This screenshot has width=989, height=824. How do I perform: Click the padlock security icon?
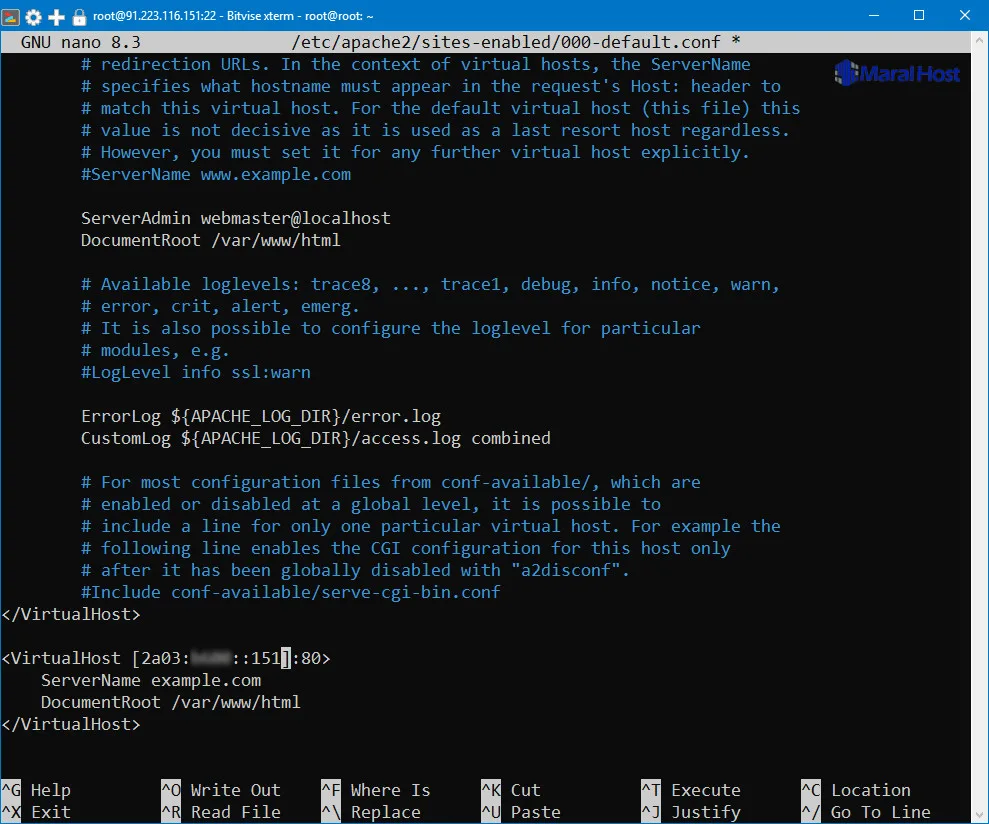coord(79,17)
